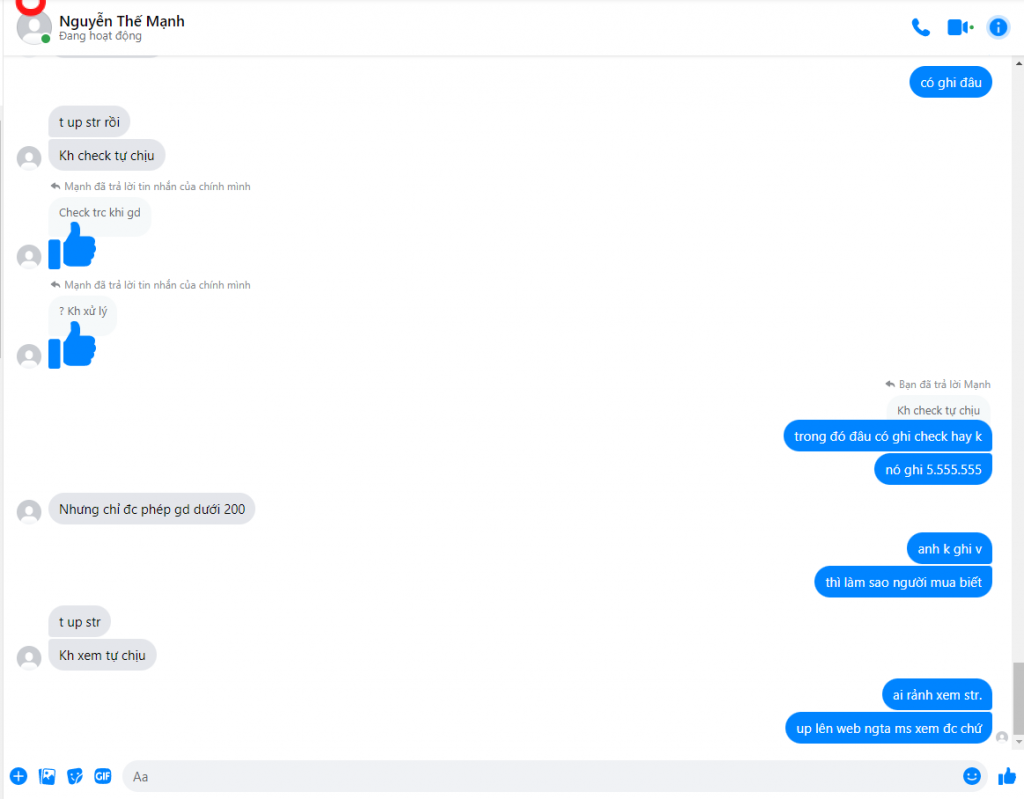Open emoji picker in message box
The width and height of the screenshot is (1024, 799).
pos(971,776)
